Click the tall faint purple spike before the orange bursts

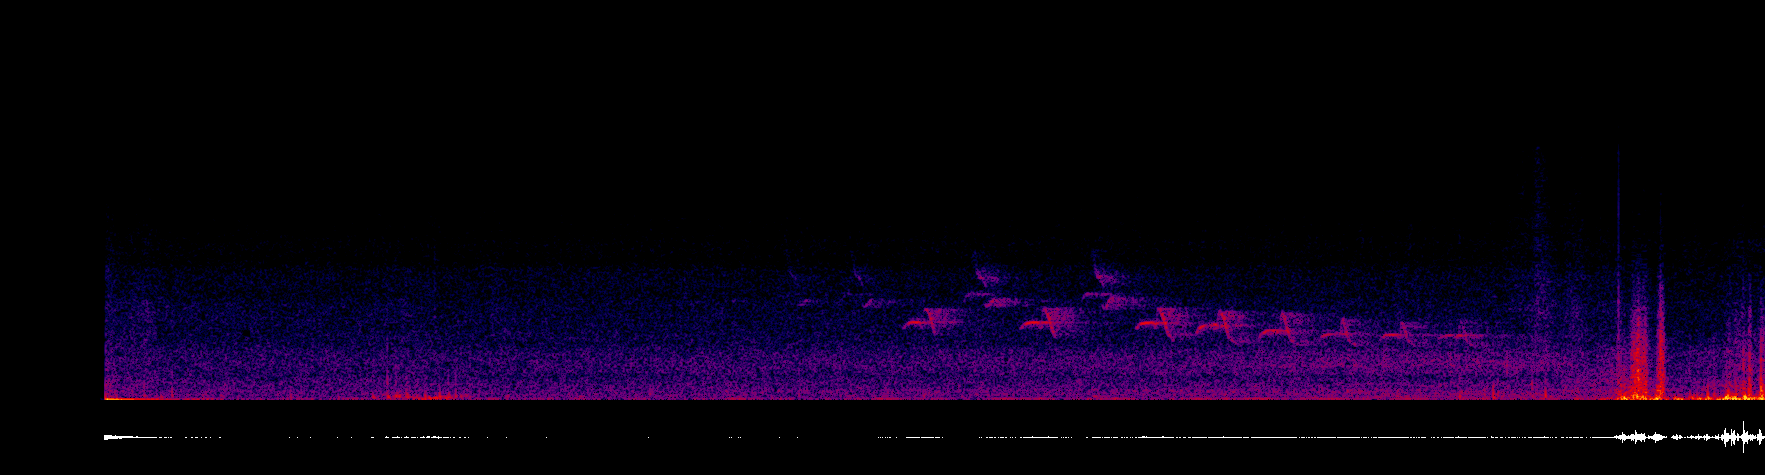point(1539,270)
